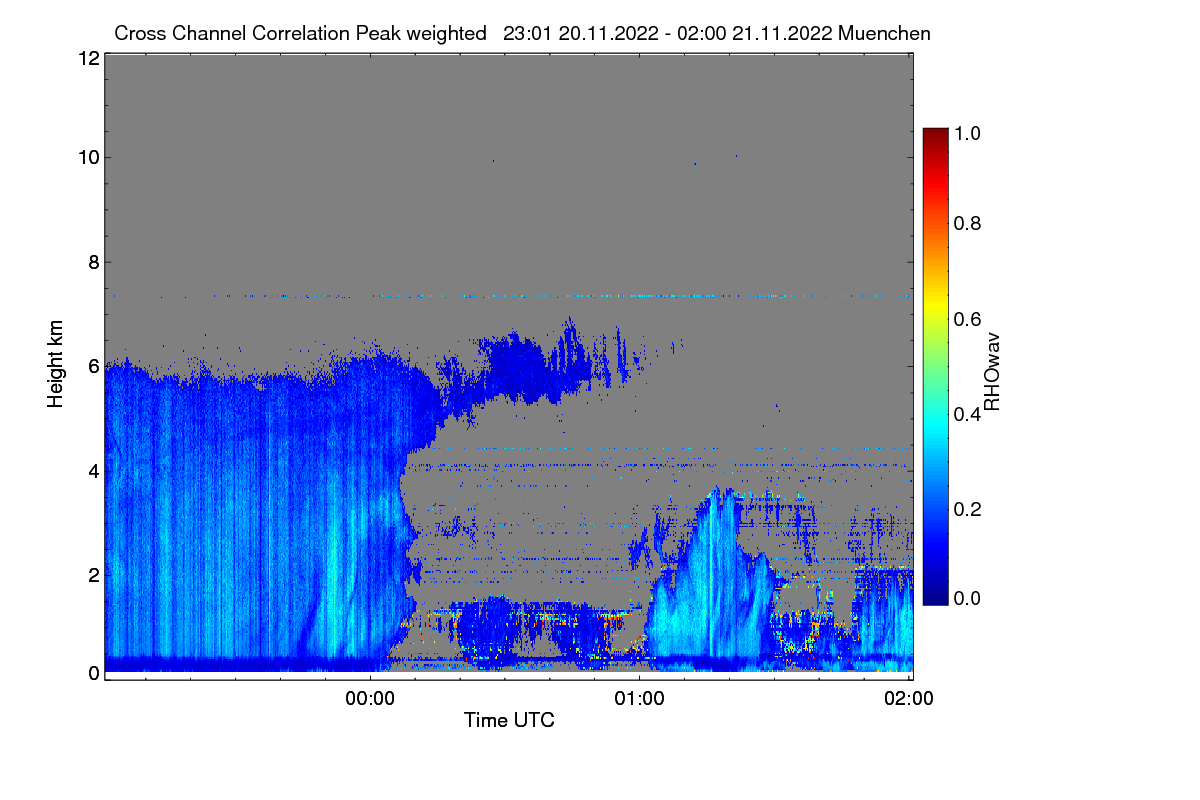Click the 00:00 time axis label
Image resolution: width=1200 pixels, height=800 pixels.
click(x=370, y=699)
